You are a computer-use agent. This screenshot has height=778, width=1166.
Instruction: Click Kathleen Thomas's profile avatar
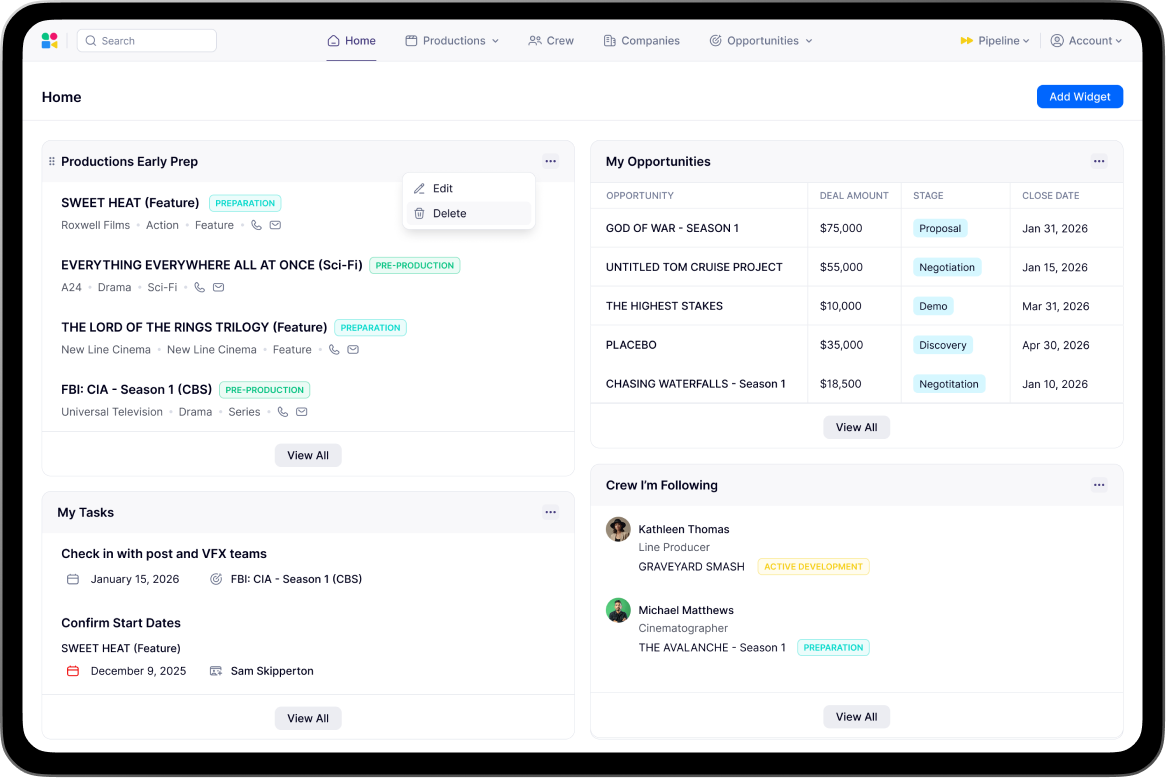618,530
